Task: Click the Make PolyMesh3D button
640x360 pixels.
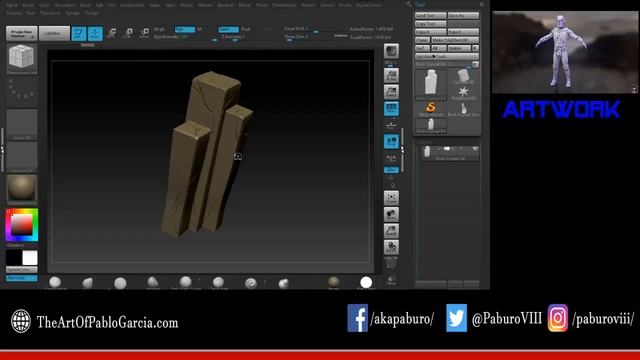Action: [455, 40]
